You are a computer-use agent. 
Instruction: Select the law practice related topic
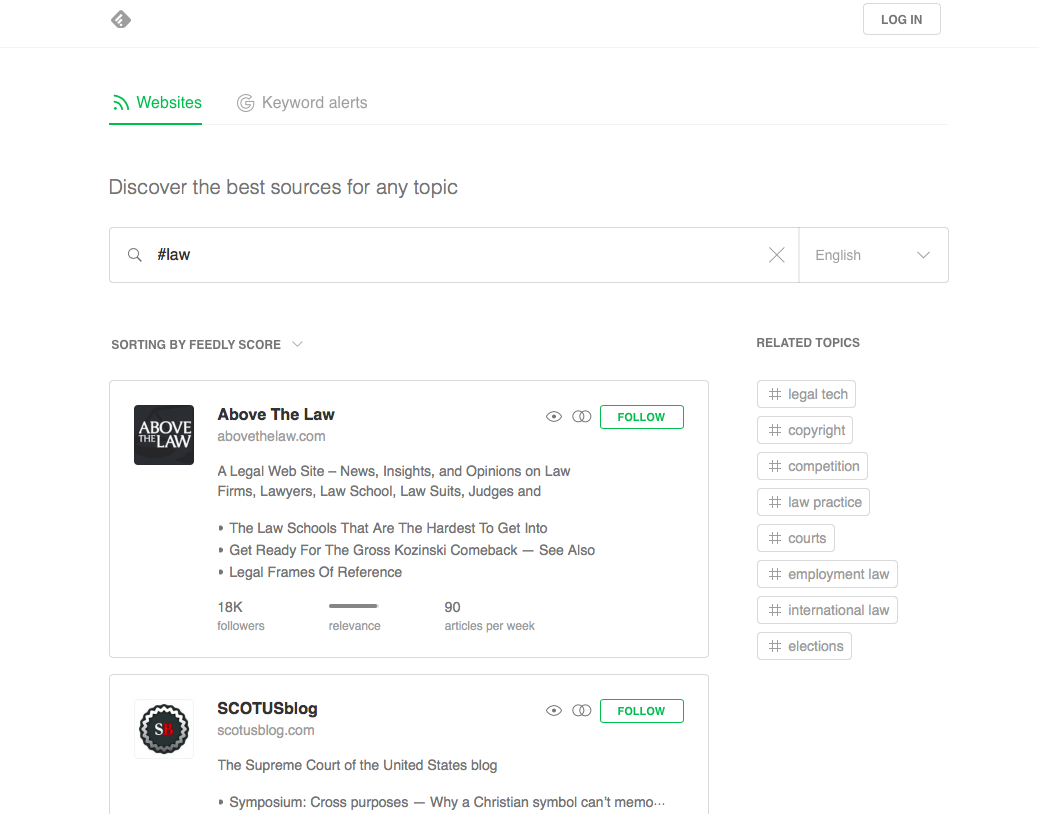pyautogui.click(x=813, y=502)
